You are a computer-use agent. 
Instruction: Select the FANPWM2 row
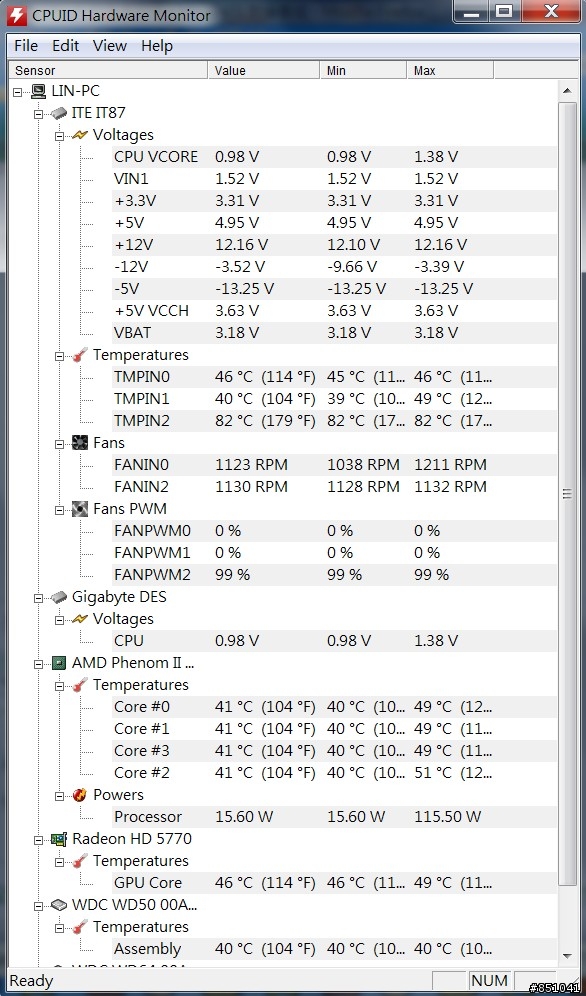[x=335, y=575]
